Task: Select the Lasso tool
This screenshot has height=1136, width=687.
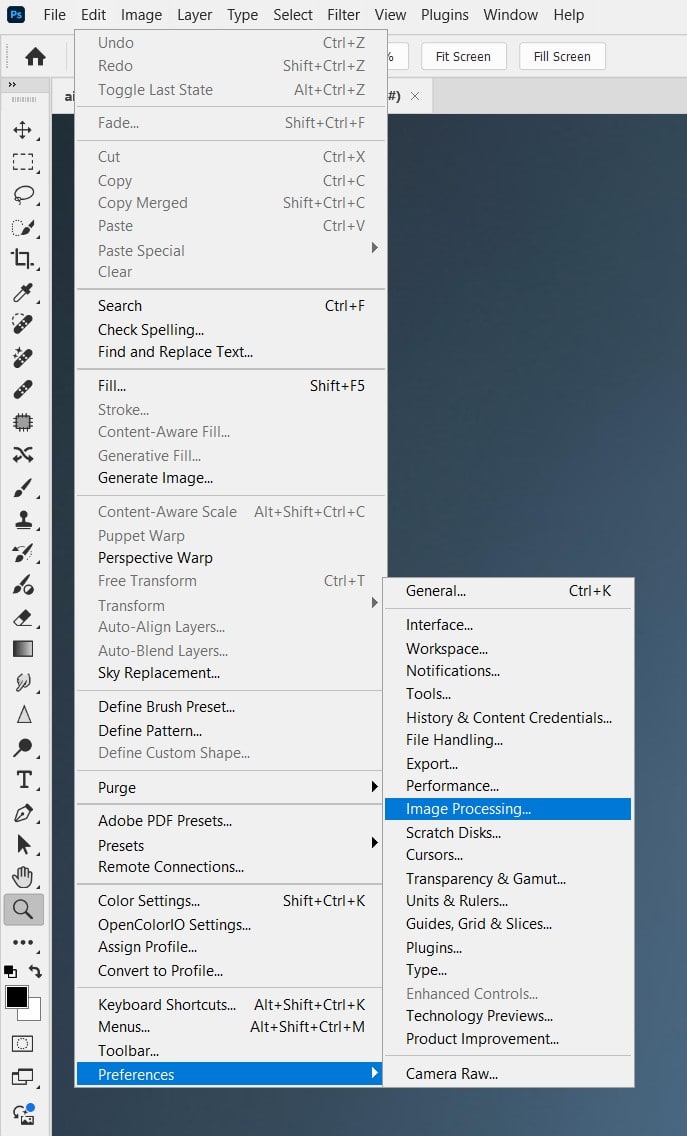Action: [23, 194]
